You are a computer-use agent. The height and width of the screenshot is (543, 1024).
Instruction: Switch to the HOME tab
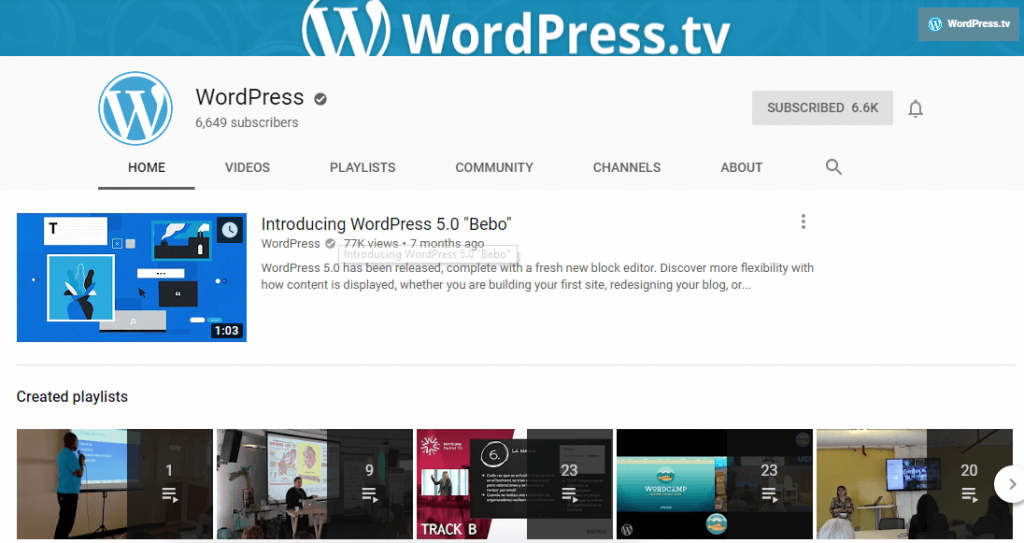(146, 168)
